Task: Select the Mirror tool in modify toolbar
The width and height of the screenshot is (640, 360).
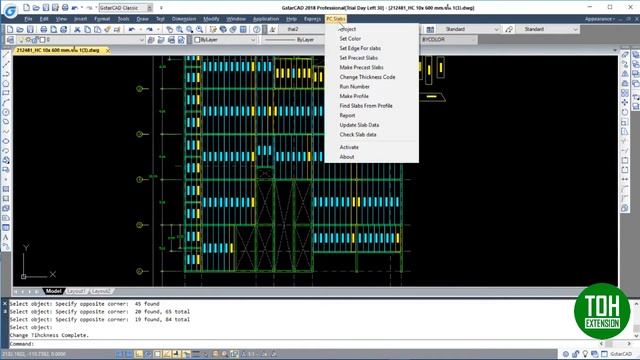Action: [x=625, y=74]
